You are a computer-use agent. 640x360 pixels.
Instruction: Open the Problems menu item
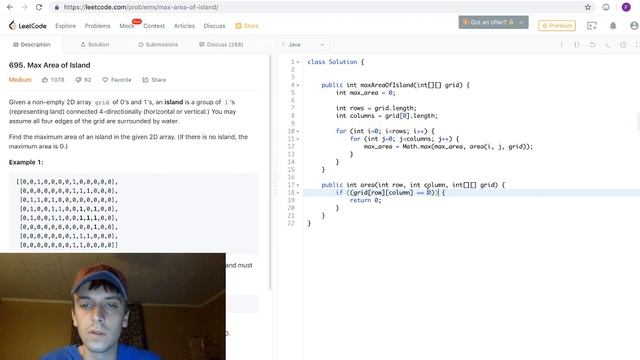click(x=98, y=26)
